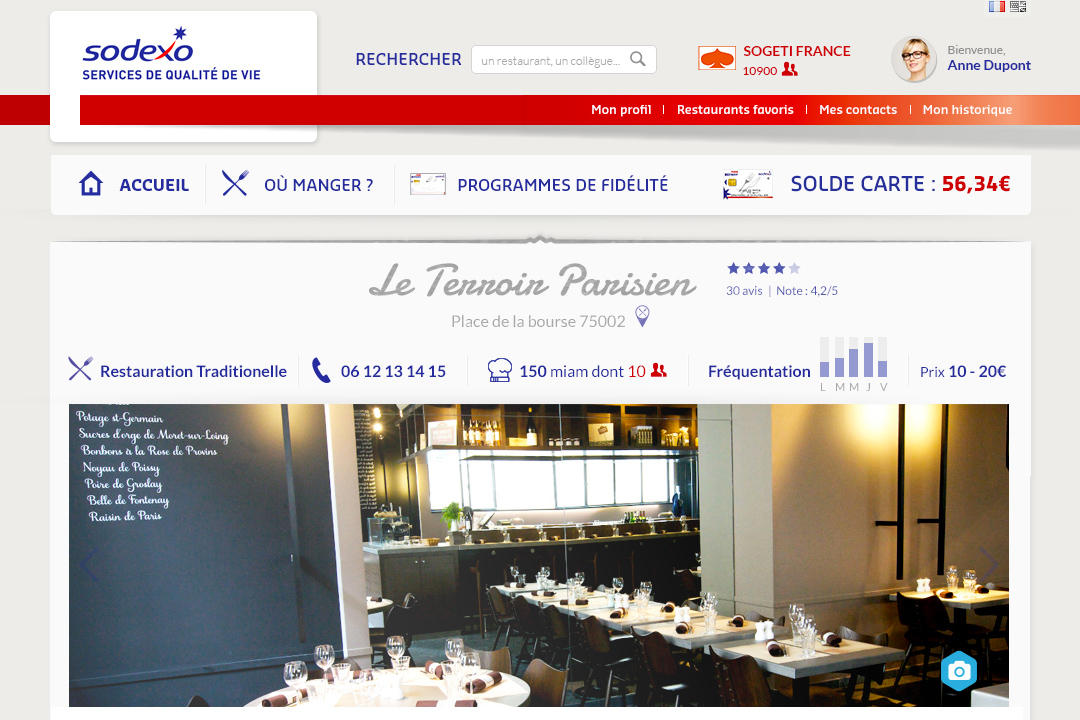Screen dimensions: 1080x720
Task: Go to Restaurants favoris
Action: pyautogui.click(x=735, y=110)
